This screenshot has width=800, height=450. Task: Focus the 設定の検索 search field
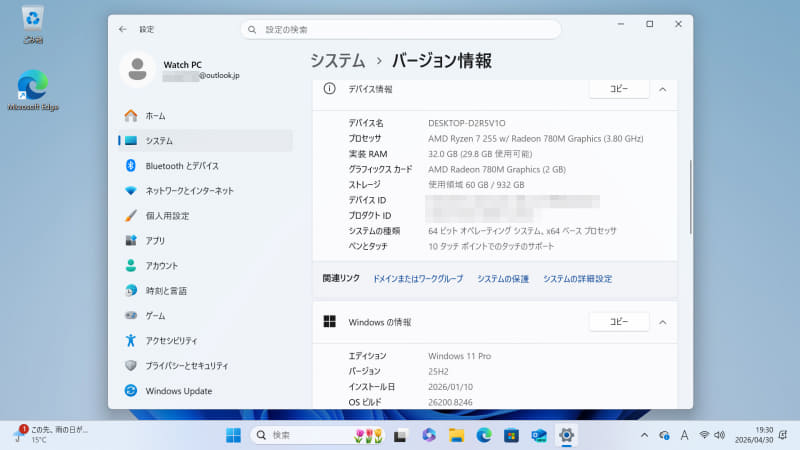point(401,30)
